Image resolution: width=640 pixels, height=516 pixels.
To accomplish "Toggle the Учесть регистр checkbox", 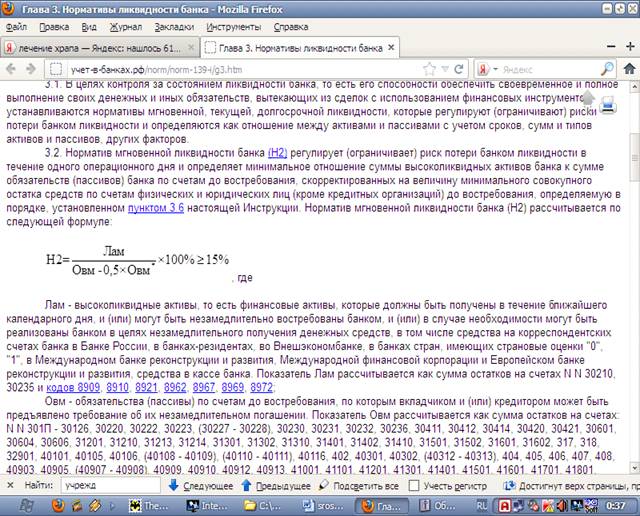I will point(415,485).
